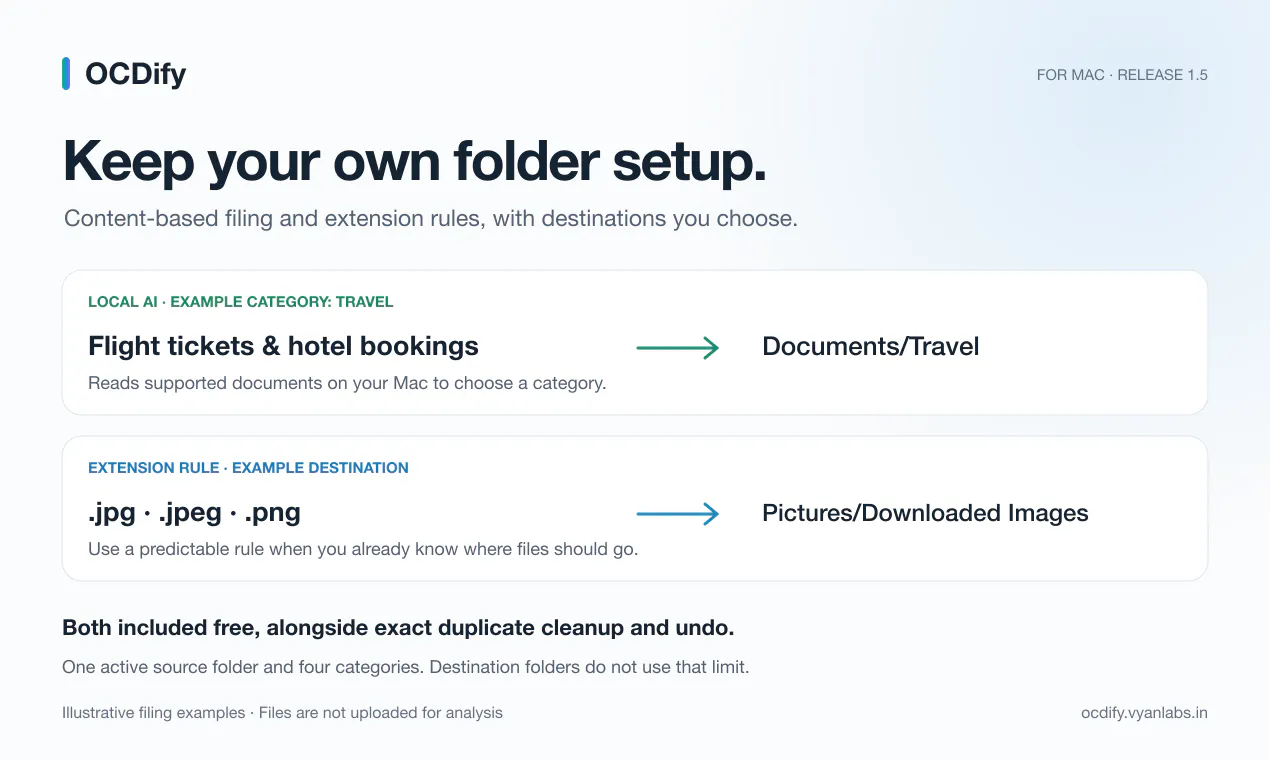This screenshot has width=1270, height=760.
Task: Select the "Documents/Travel" destination
Action: click(870, 347)
